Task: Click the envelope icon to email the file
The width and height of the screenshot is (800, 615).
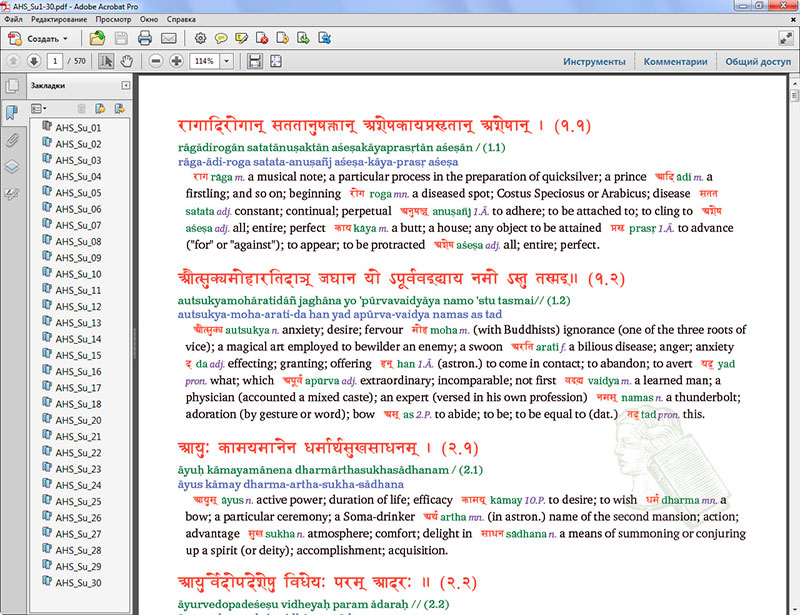Action: coord(169,38)
